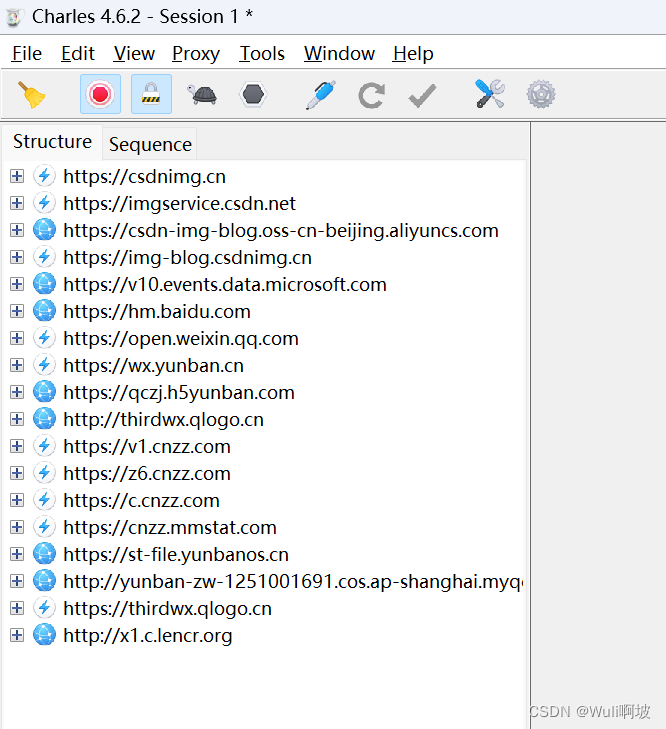This screenshot has height=729, width=666.
Task: Click lightning icon beside imgservice.csdn.net
Action: pos(44,203)
